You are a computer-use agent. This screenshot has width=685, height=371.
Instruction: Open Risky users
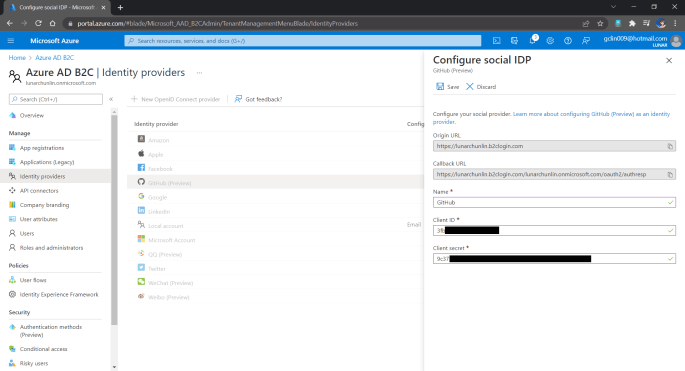tap(34, 363)
